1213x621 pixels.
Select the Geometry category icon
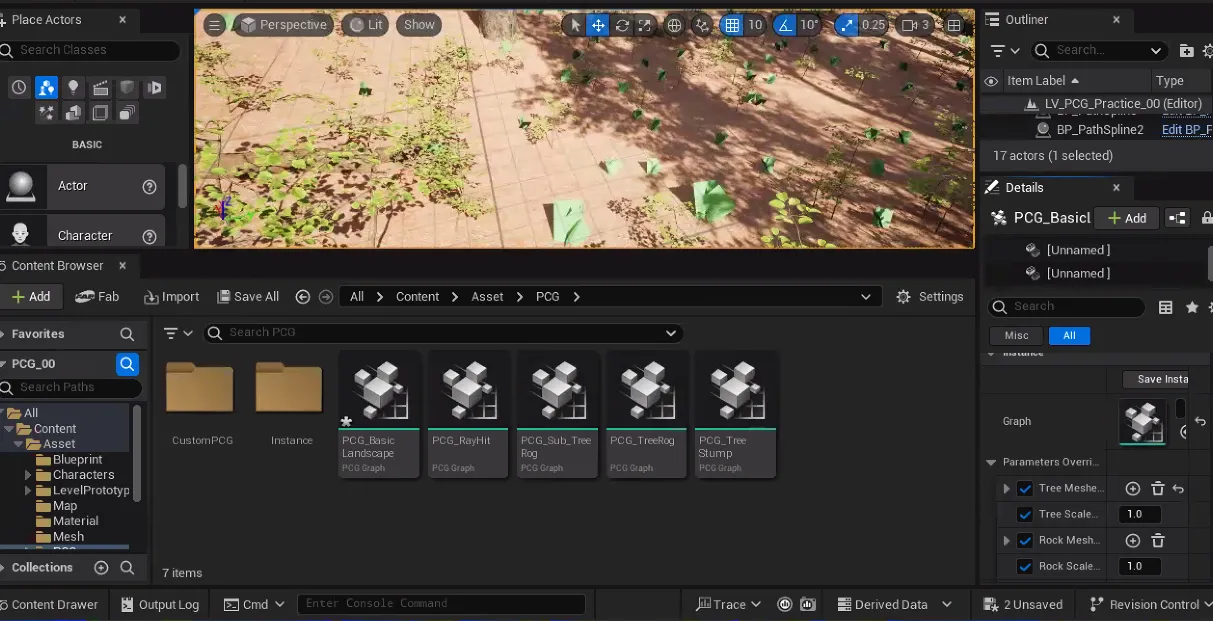[x=73, y=114]
